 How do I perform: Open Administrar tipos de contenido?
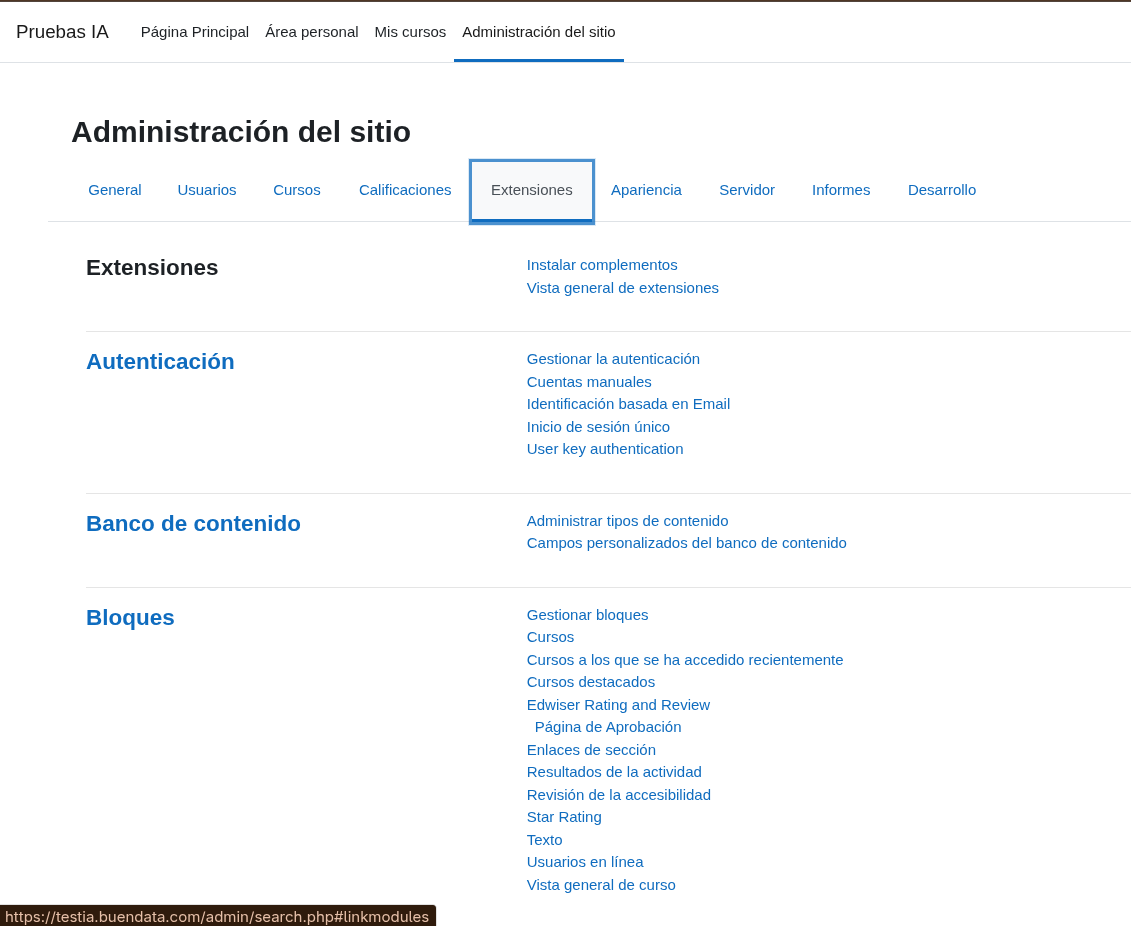627,520
